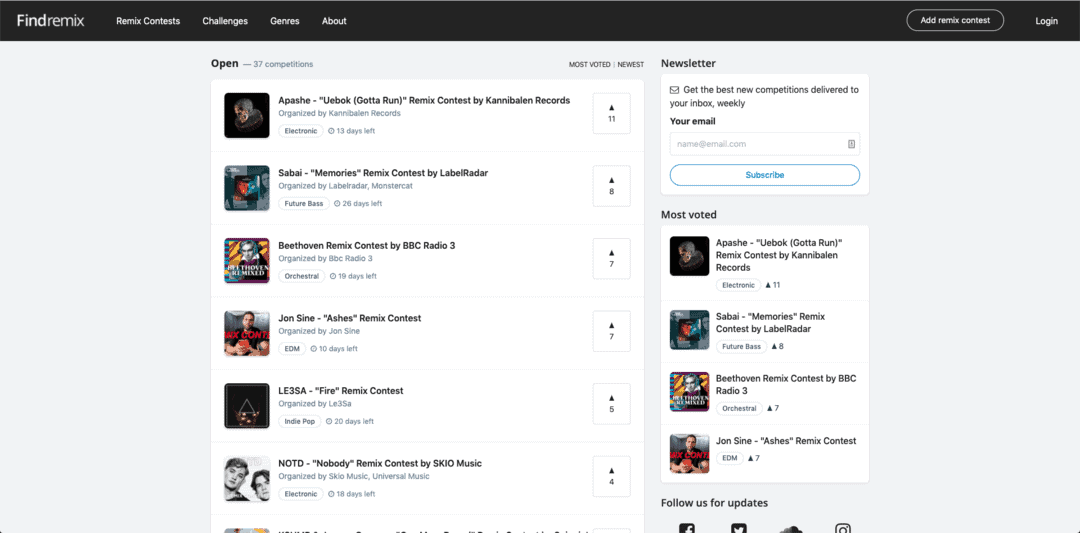Sort competitions by Newest
The image size is (1080, 533).
click(631, 65)
